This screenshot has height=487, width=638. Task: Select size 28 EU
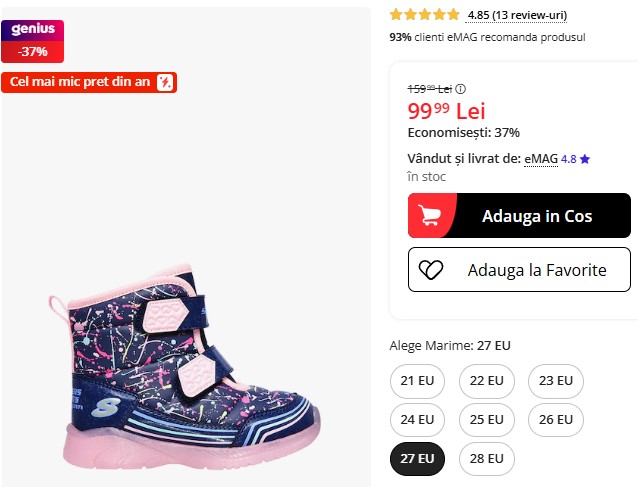[x=487, y=459]
